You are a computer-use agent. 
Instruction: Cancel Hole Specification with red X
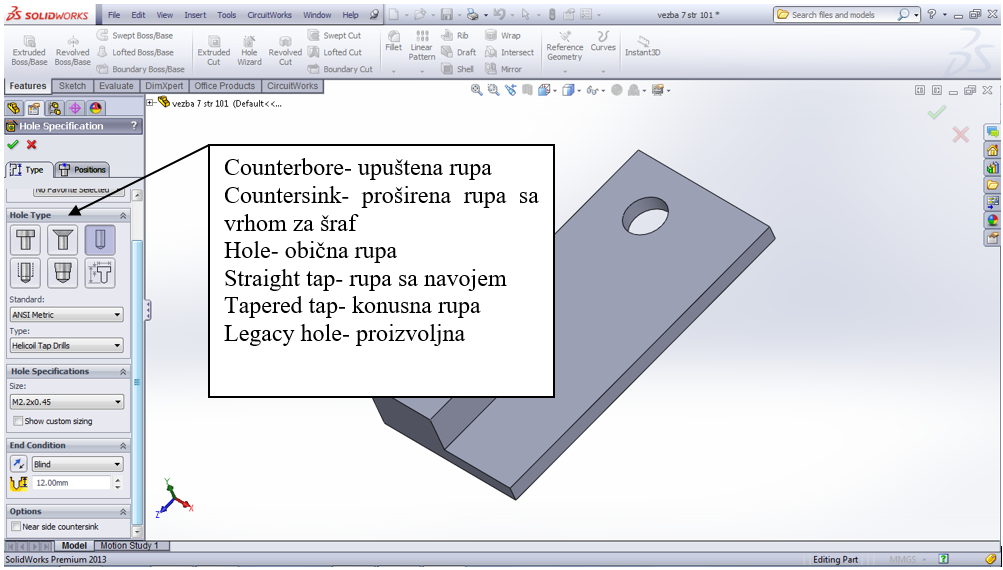point(31,145)
